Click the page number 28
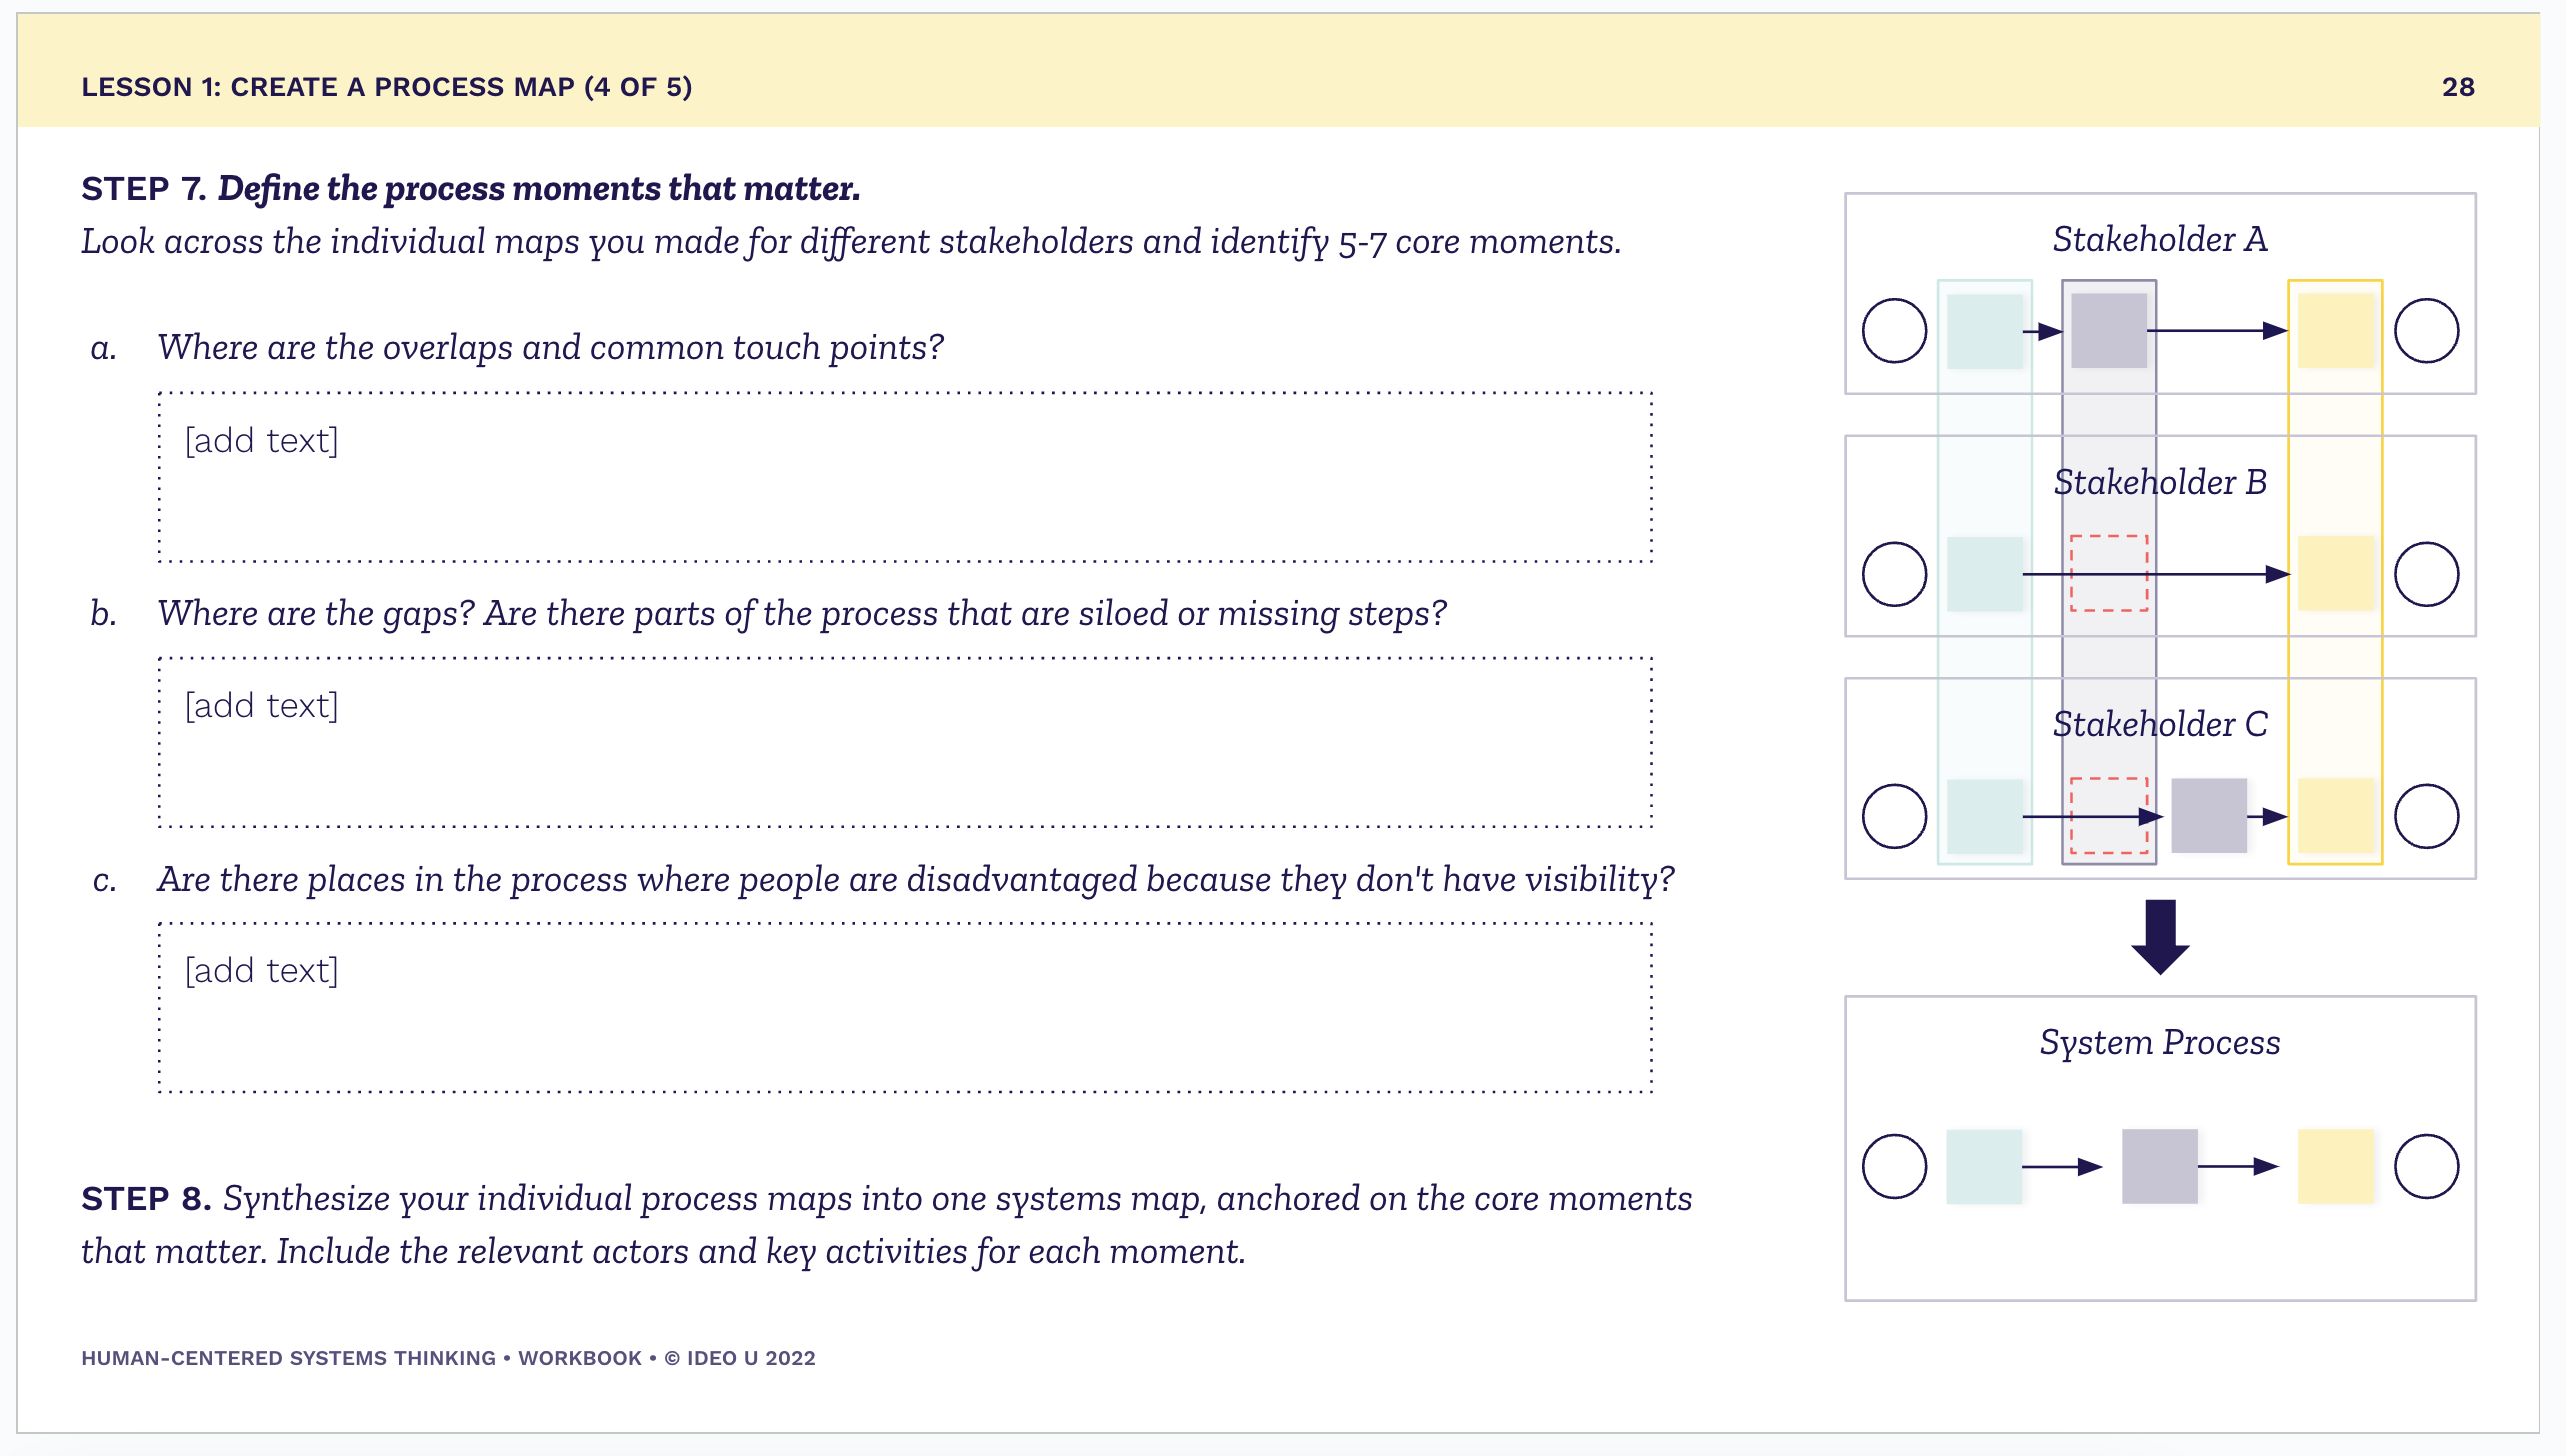This screenshot has width=2566, height=1456. point(2458,87)
